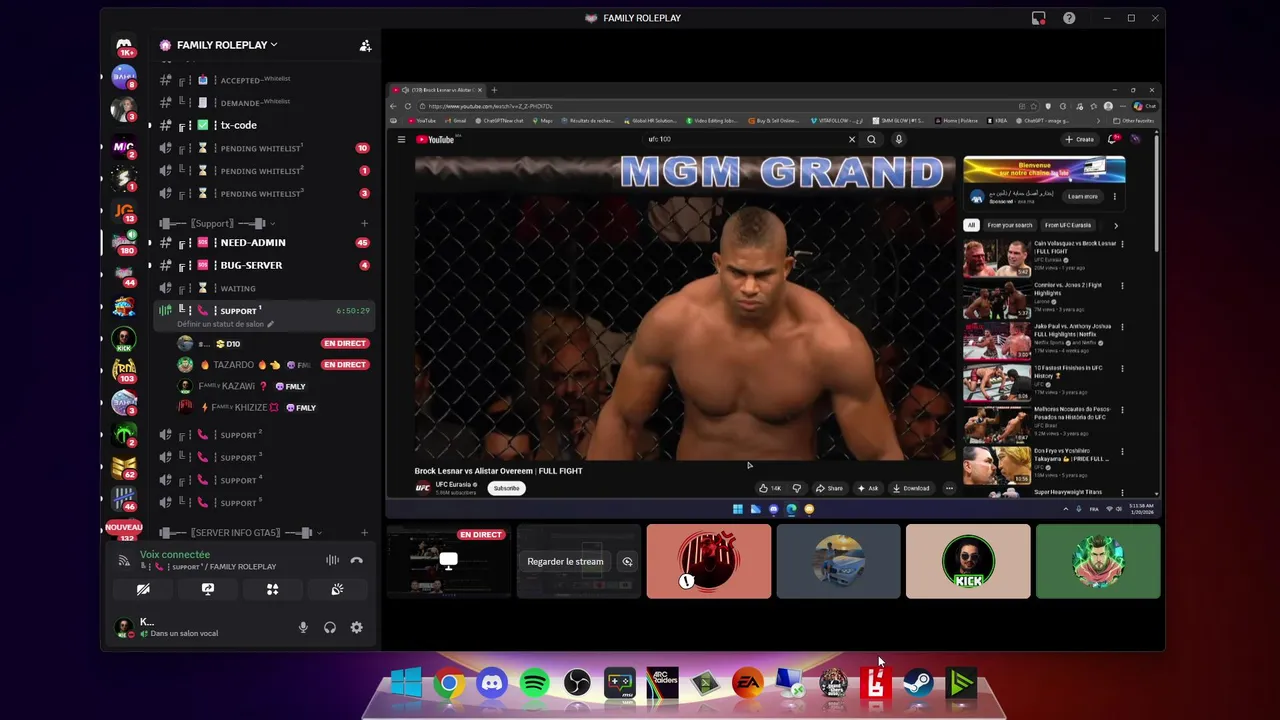Select server icon with 103 badge

click(x=124, y=371)
